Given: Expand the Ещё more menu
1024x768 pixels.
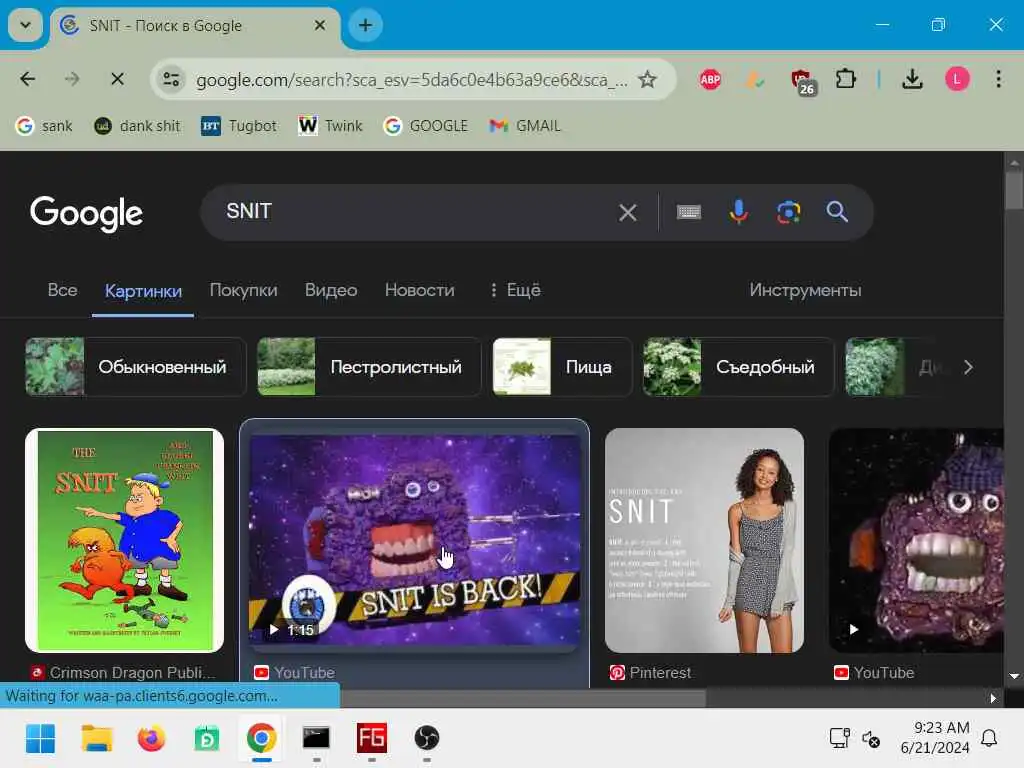Looking at the screenshot, I should [x=515, y=290].
